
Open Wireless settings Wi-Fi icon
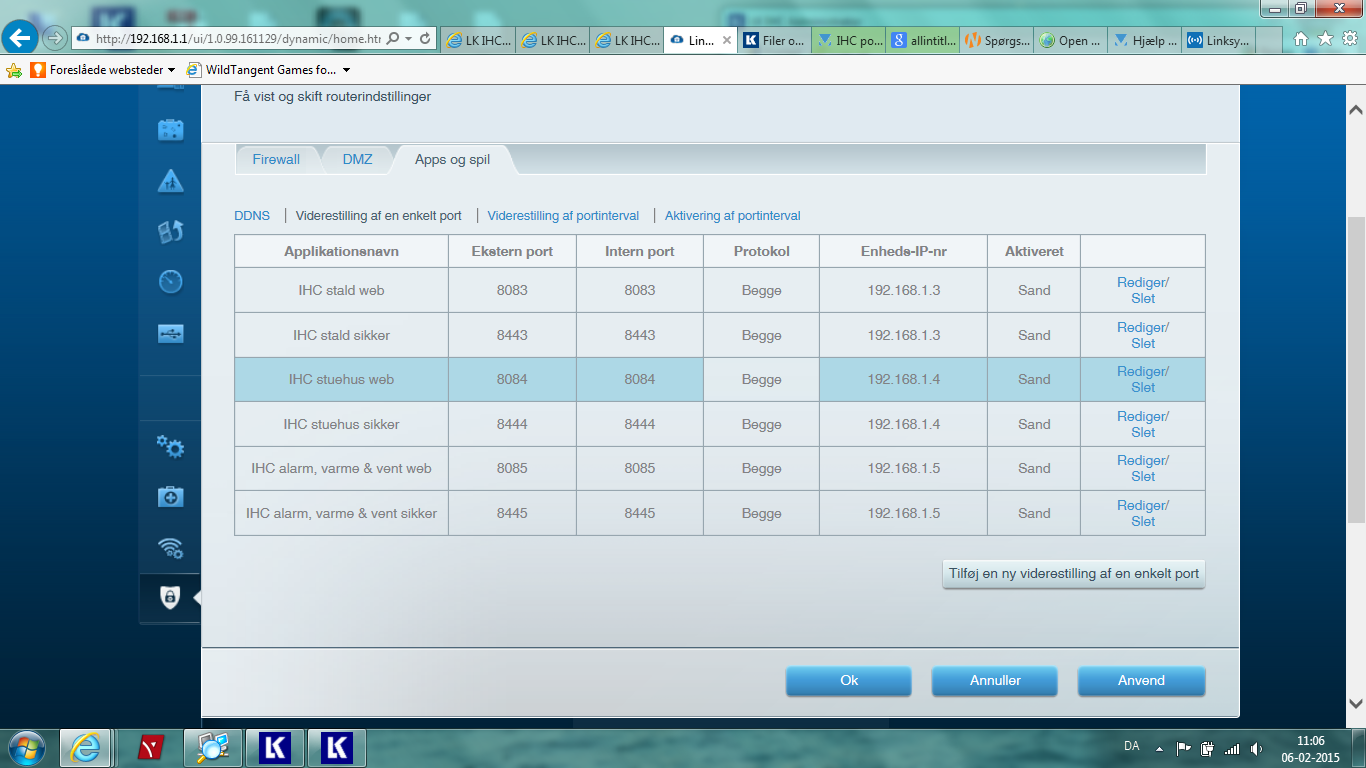(x=171, y=547)
